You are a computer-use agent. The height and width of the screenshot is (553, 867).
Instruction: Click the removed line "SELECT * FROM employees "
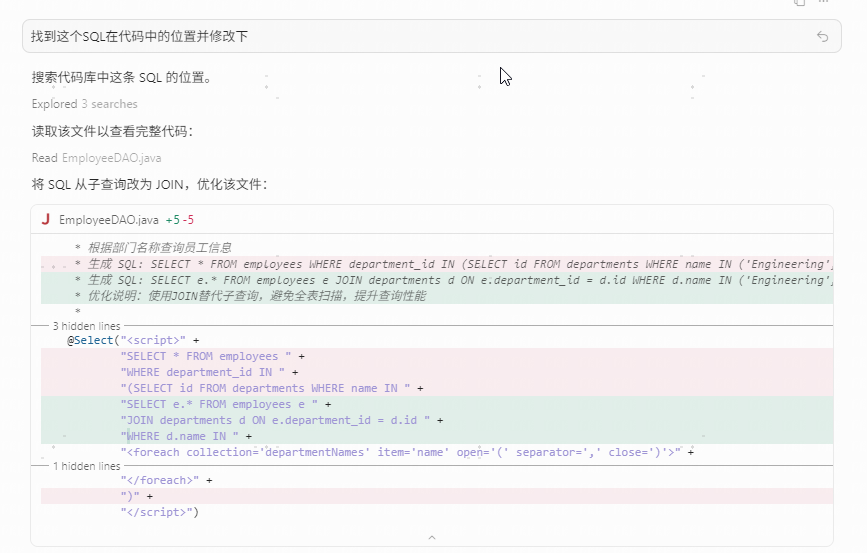pyautogui.click(x=437, y=356)
